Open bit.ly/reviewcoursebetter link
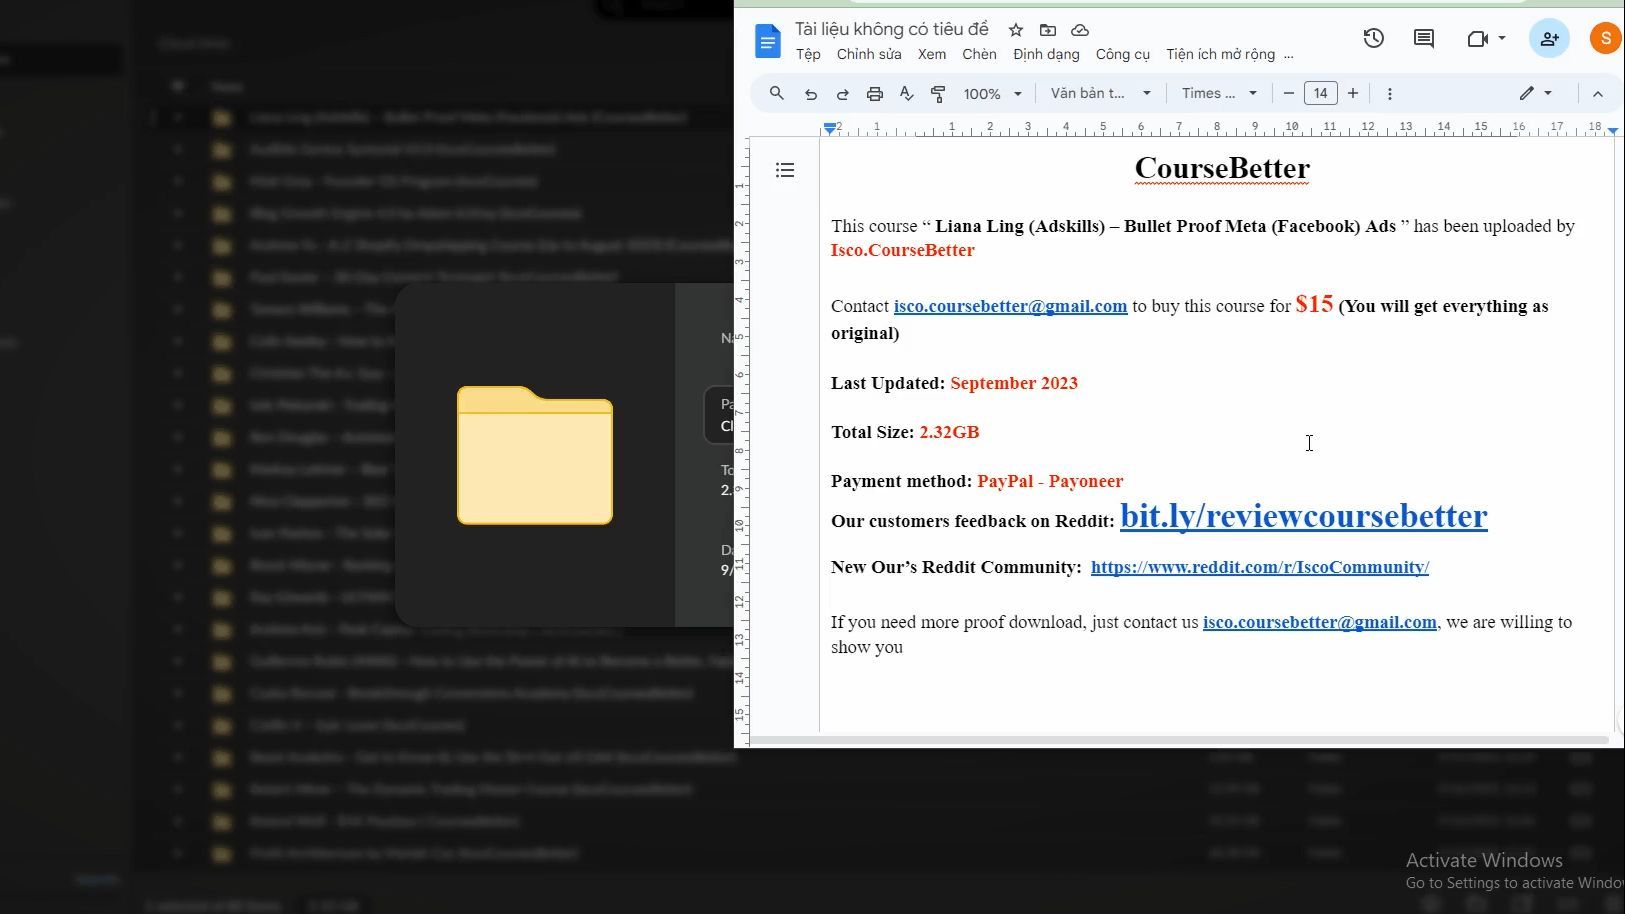 [x=1304, y=516]
